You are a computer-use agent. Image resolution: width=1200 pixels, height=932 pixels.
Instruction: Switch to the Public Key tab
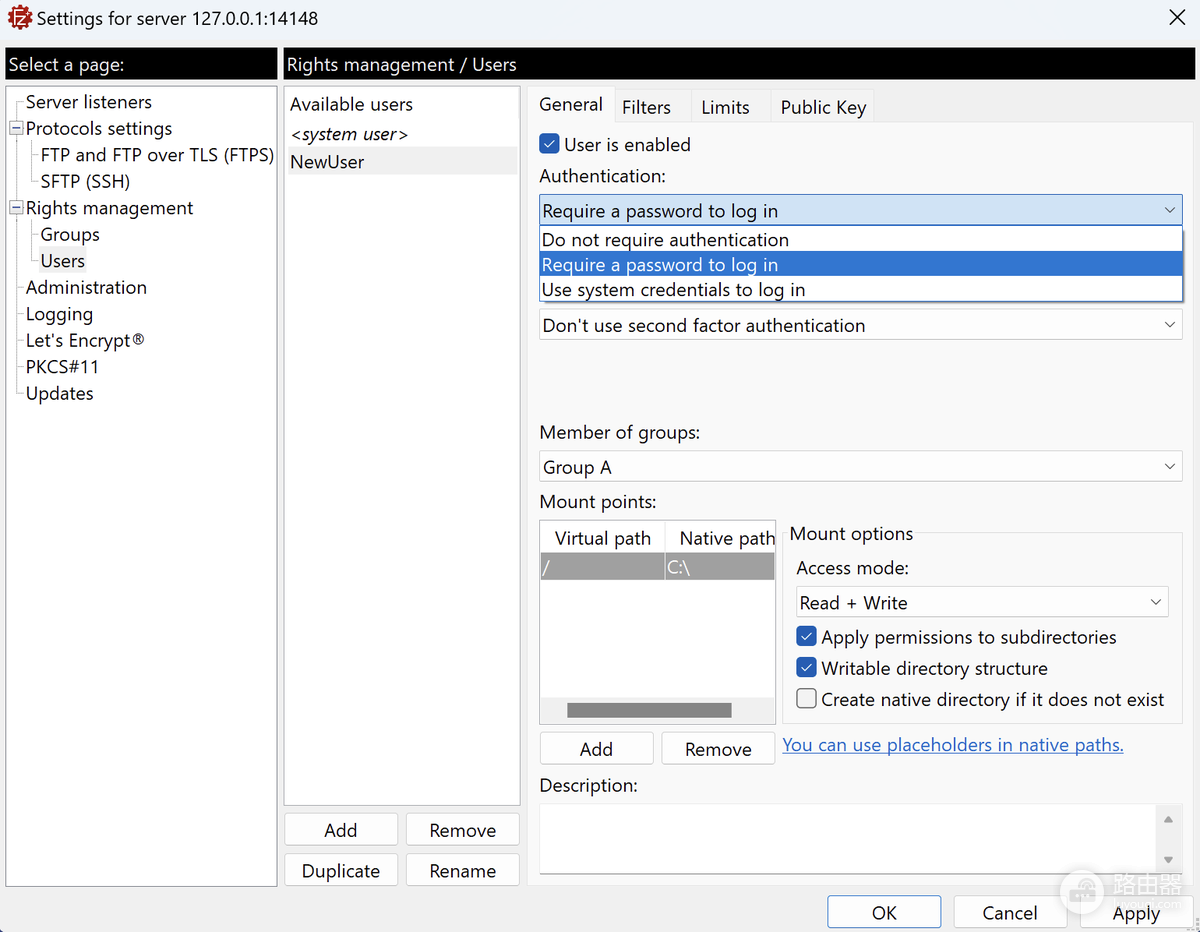click(823, 107)
